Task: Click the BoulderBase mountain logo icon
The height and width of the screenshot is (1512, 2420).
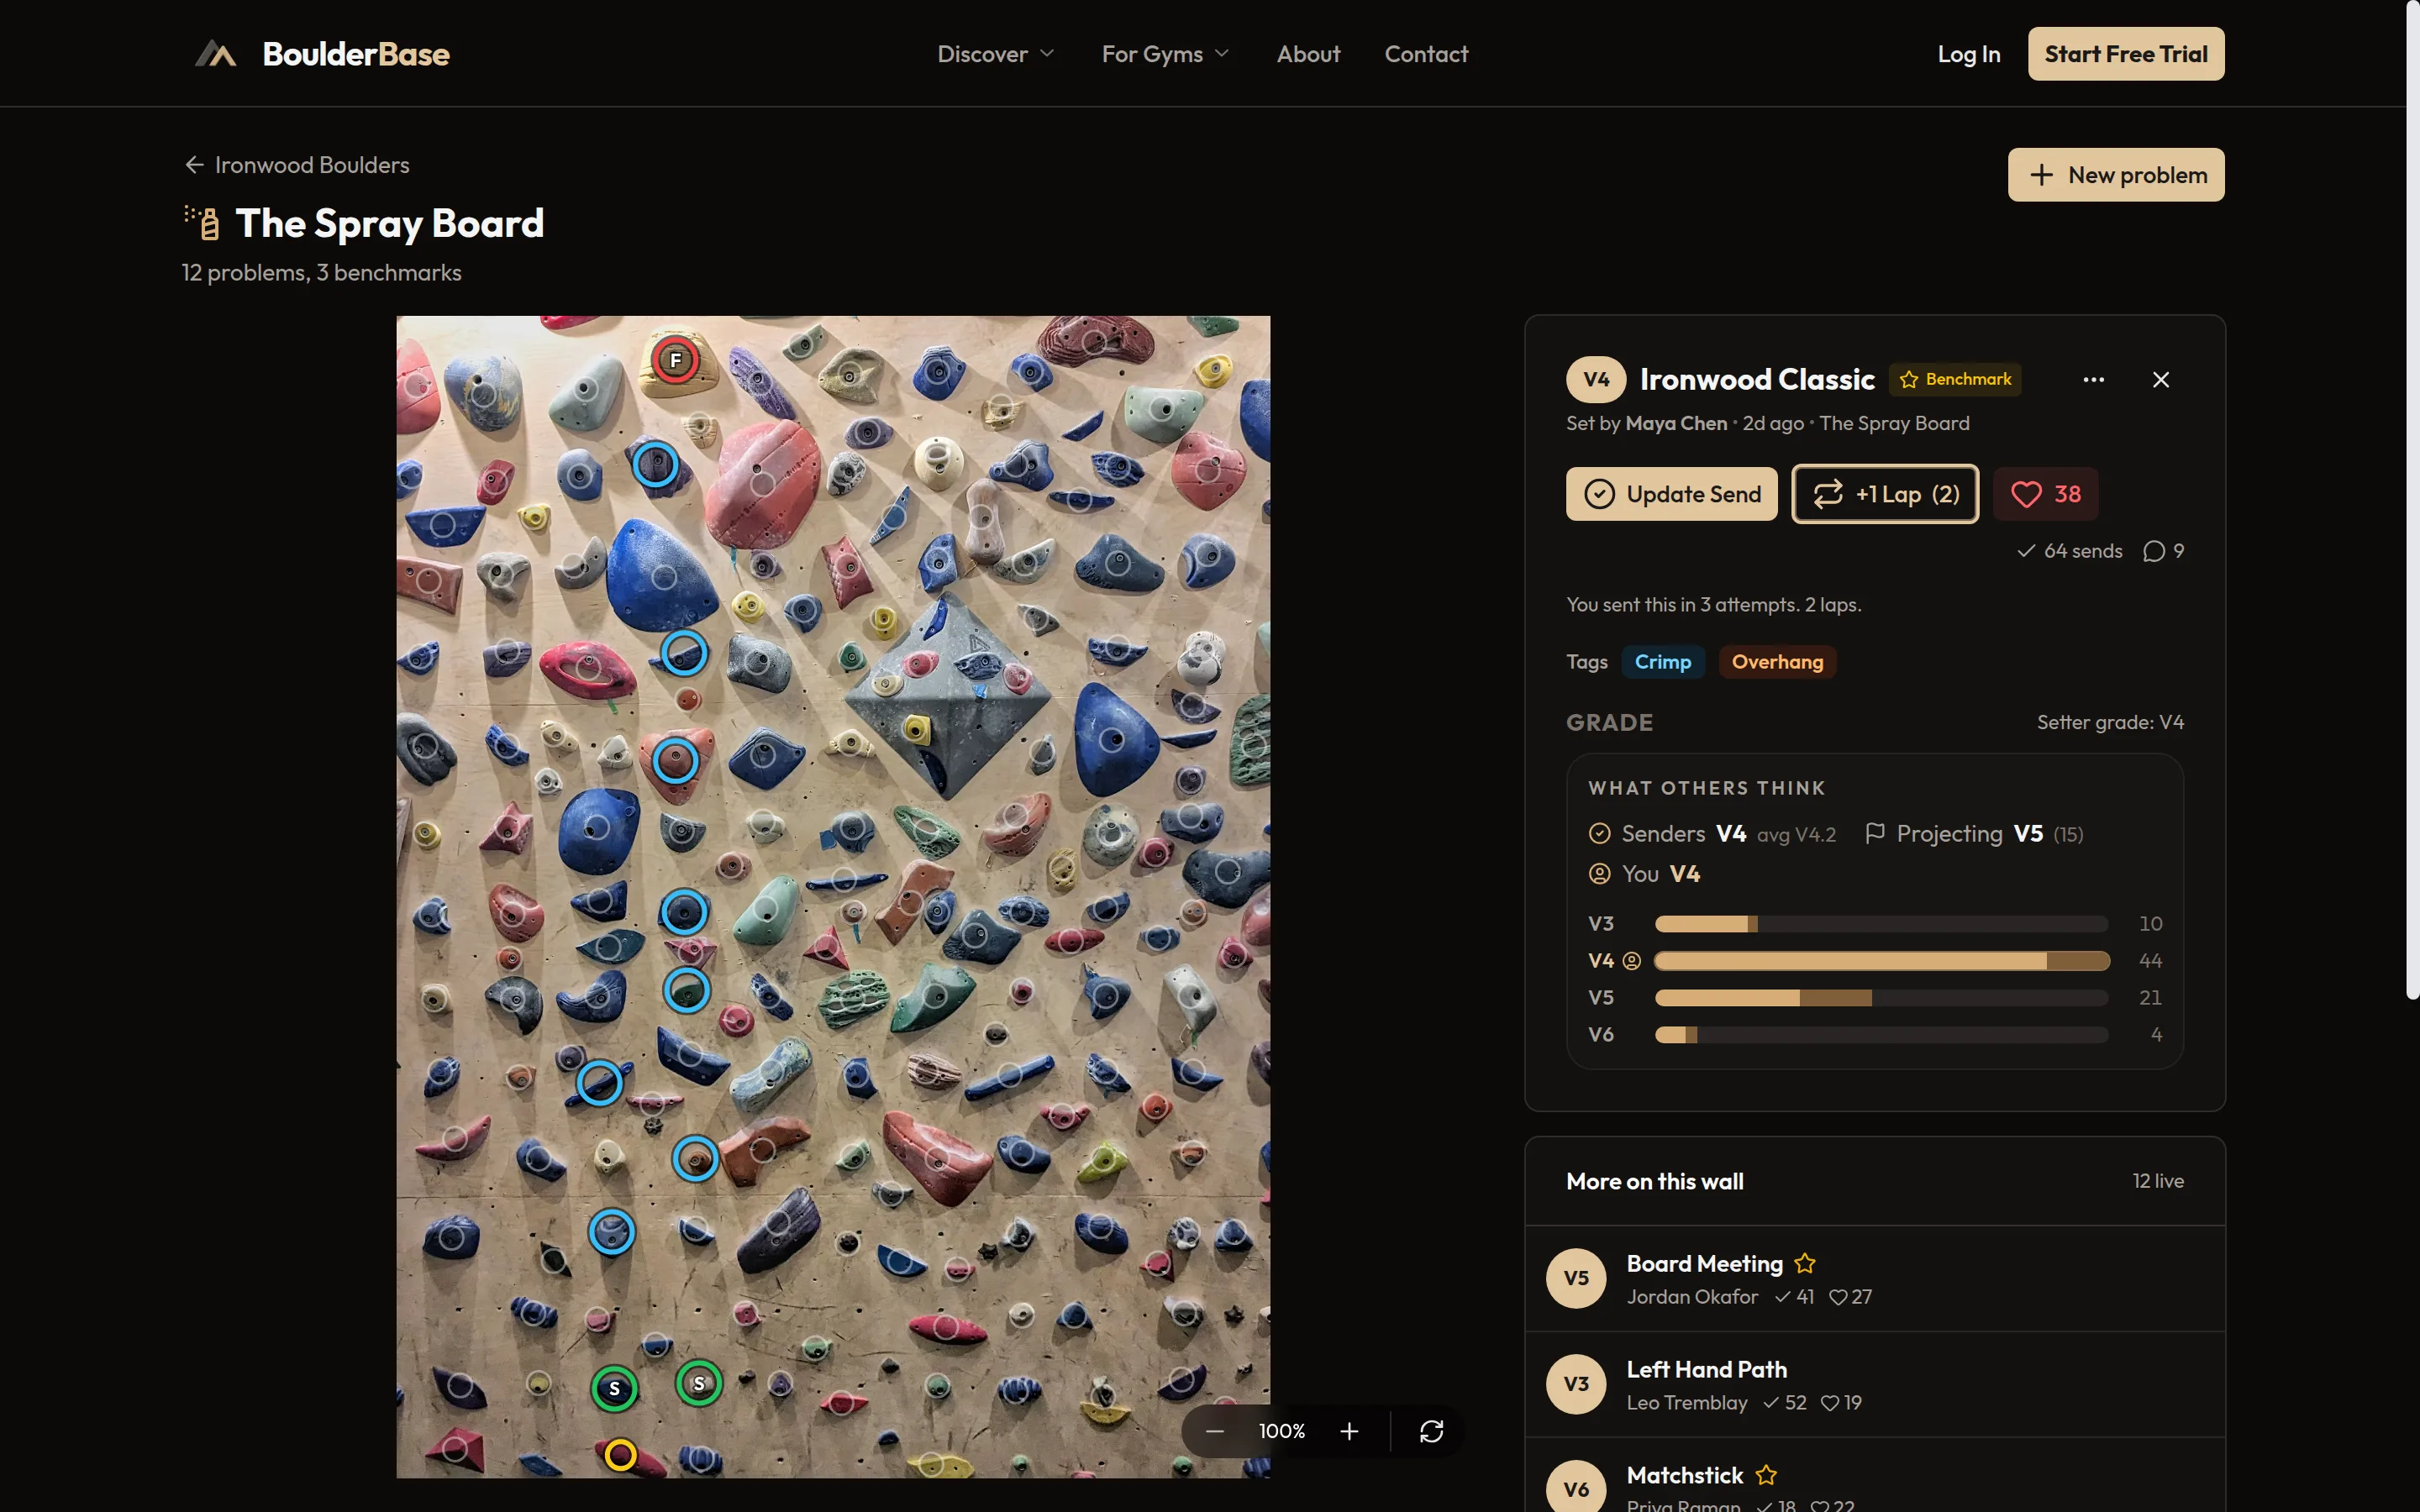Action: pyautogui.click(x=215, y=53)
